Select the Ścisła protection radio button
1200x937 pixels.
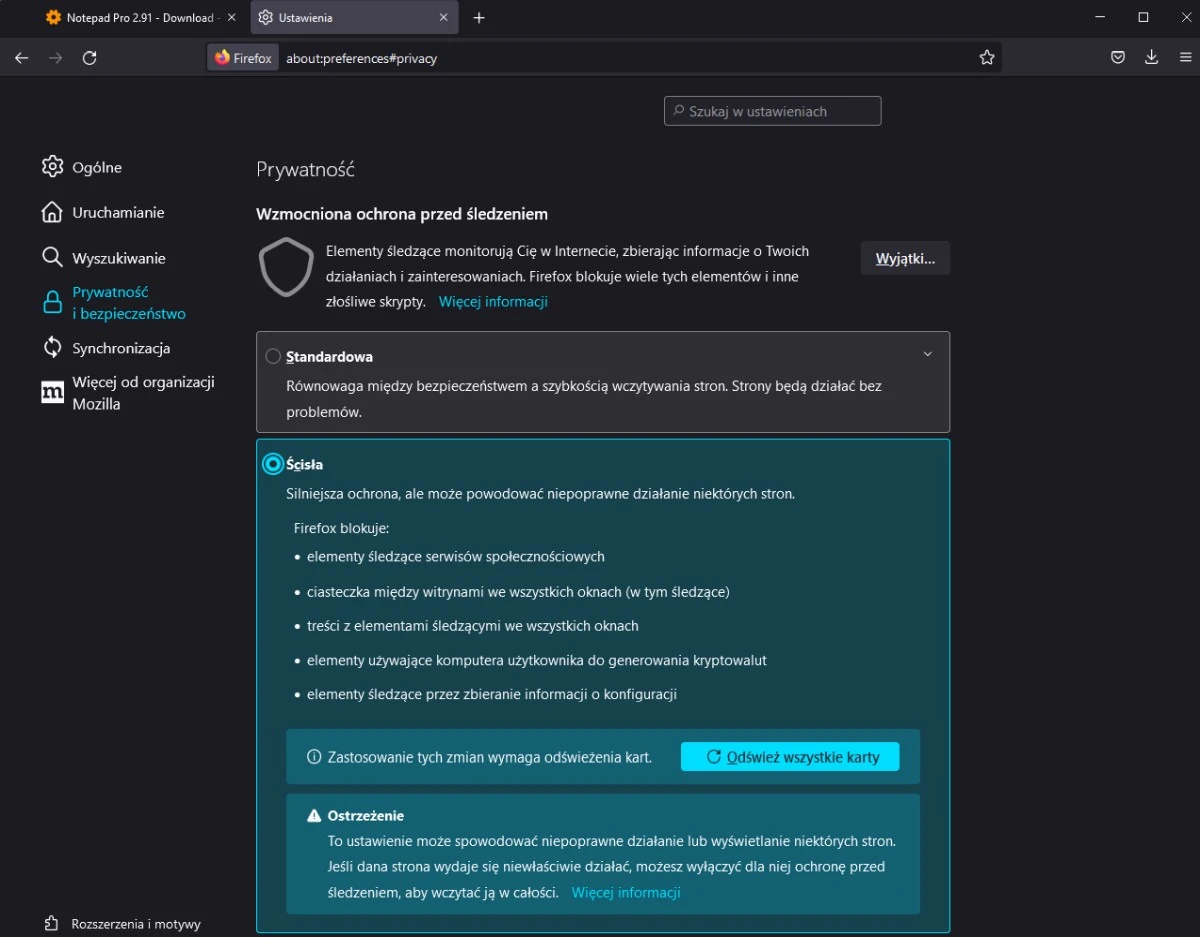pos(273,464)
